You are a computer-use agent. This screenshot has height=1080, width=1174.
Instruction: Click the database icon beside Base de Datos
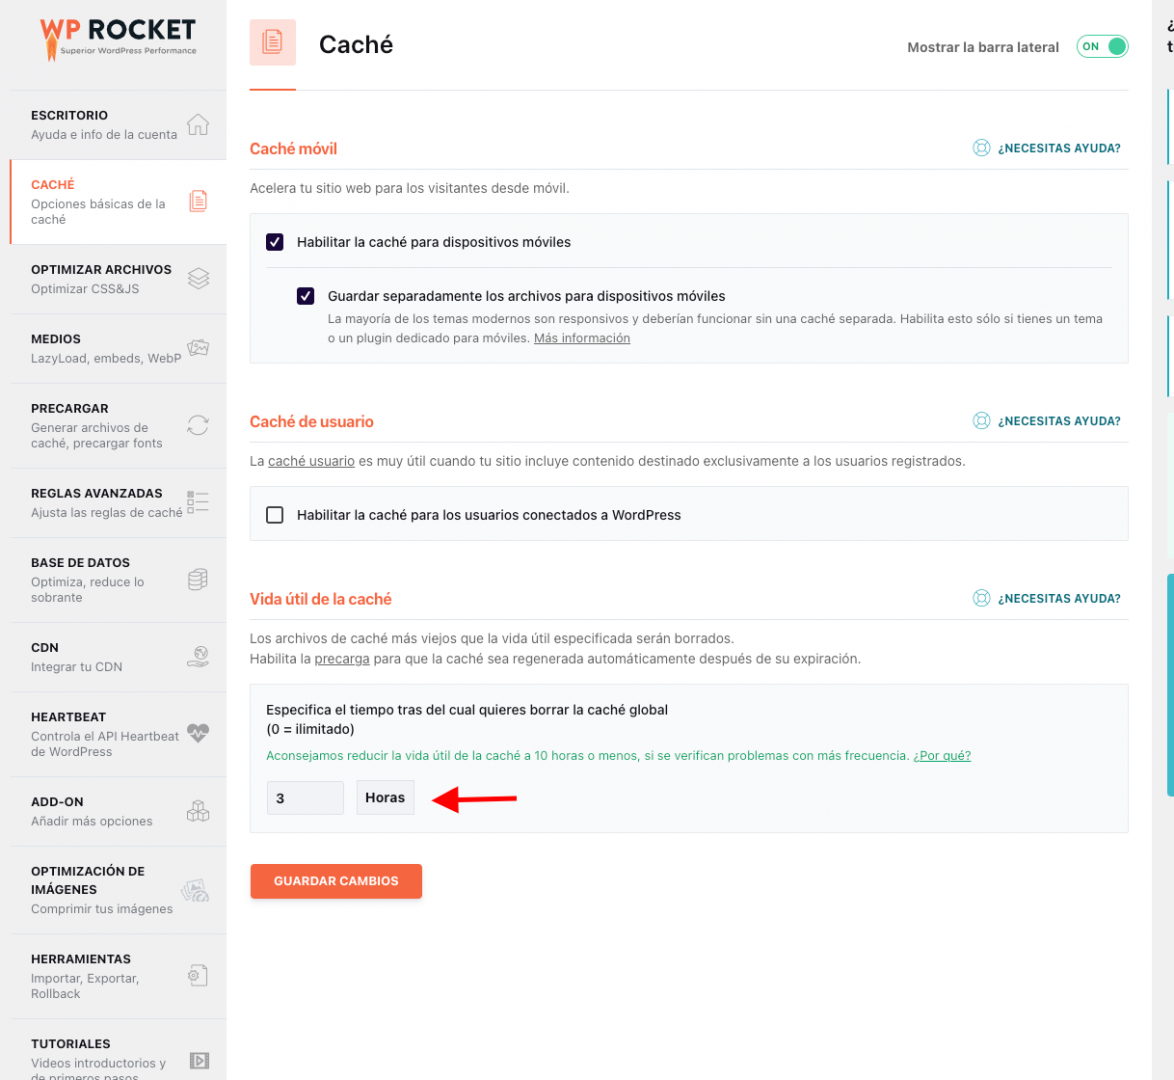198,580
